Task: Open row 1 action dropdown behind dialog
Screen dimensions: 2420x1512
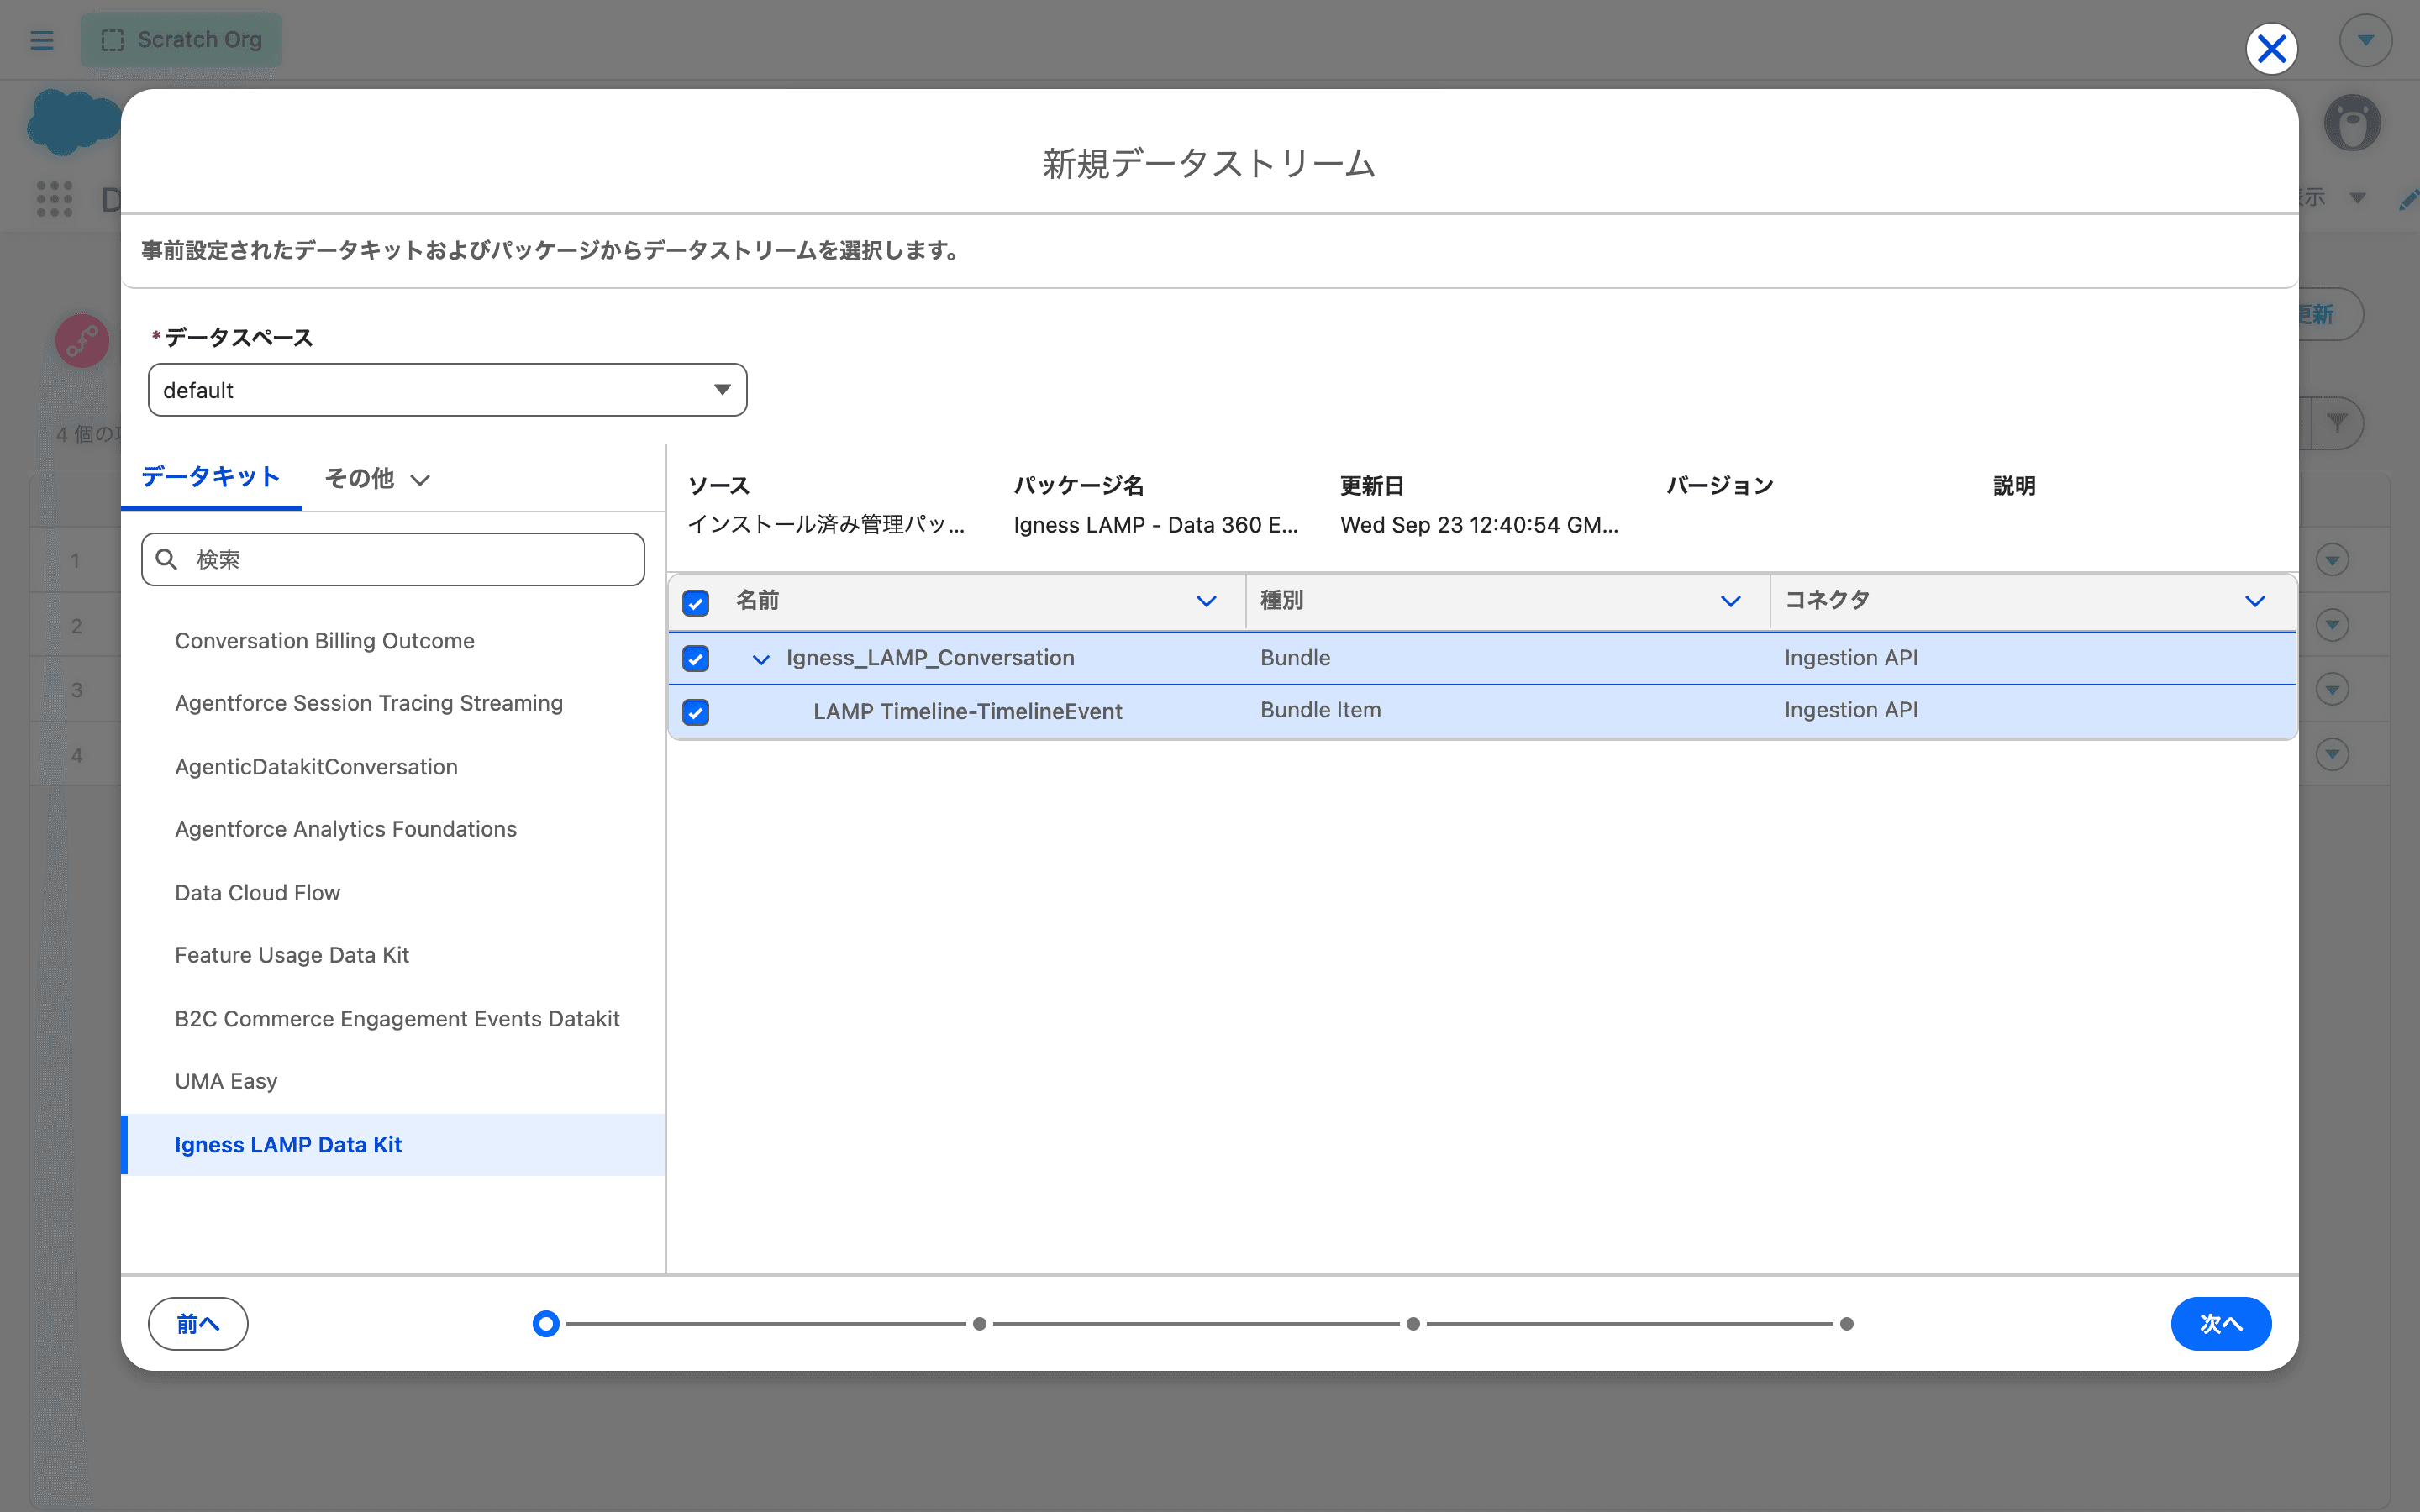Action: click(x=2332, y=560)
